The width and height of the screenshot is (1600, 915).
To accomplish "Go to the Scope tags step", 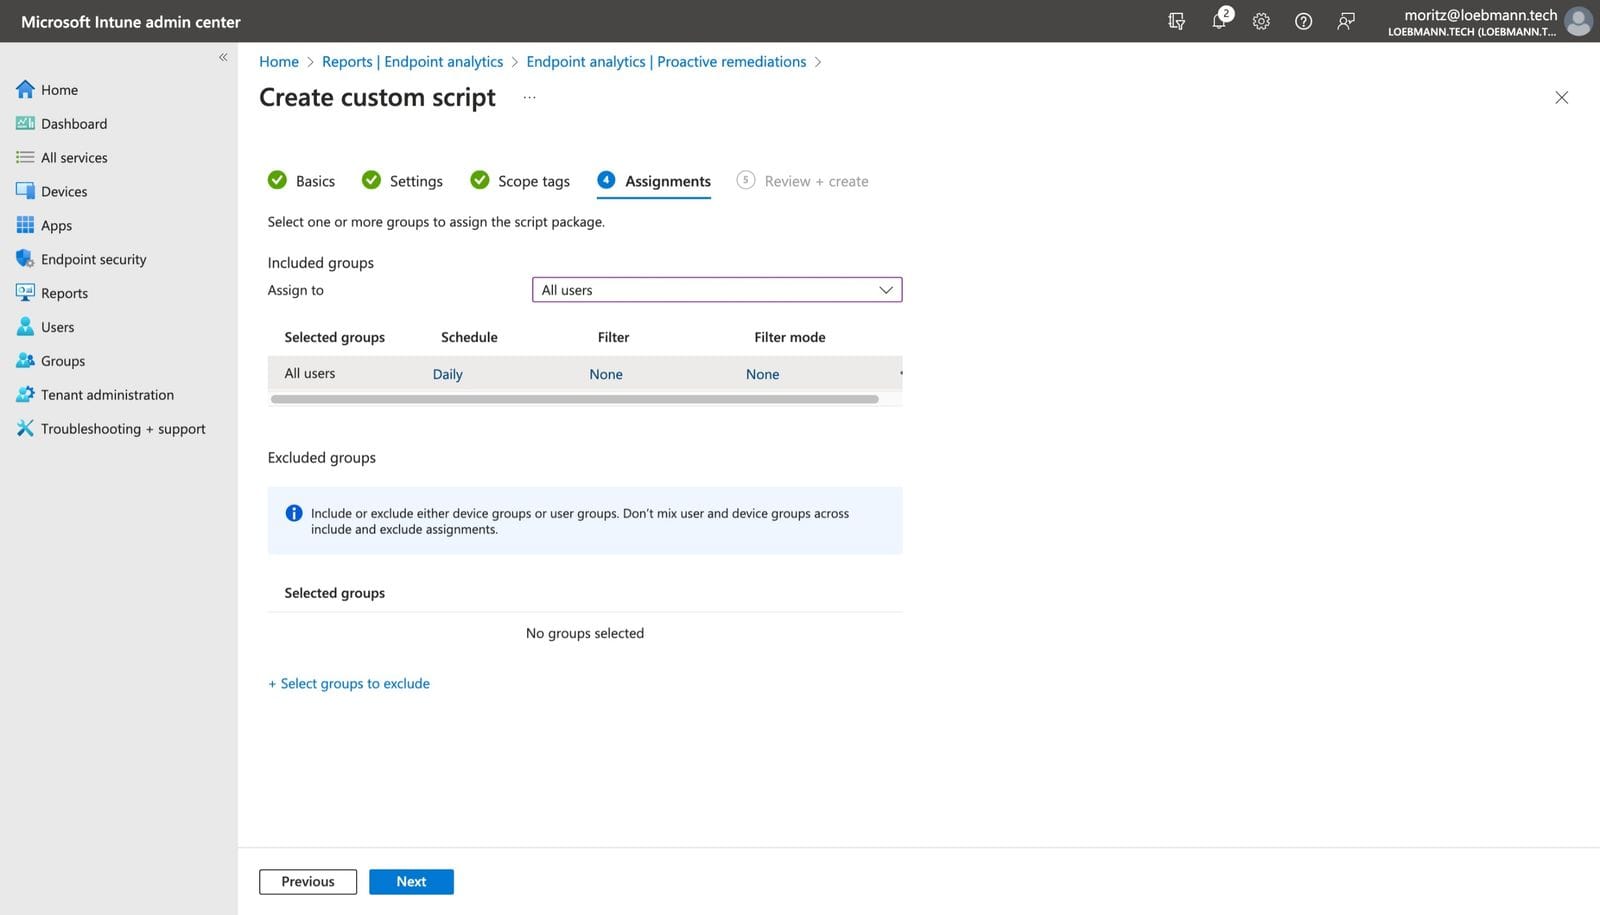I will click(x=520, y=180).
